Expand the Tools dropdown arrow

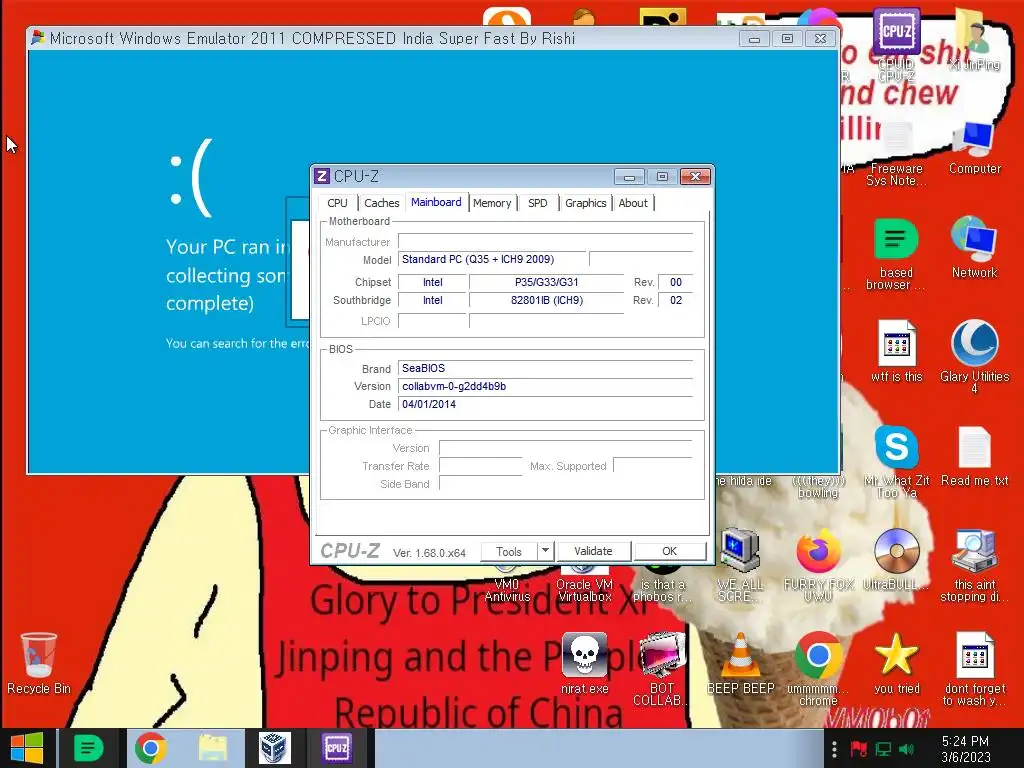[545, 551]
